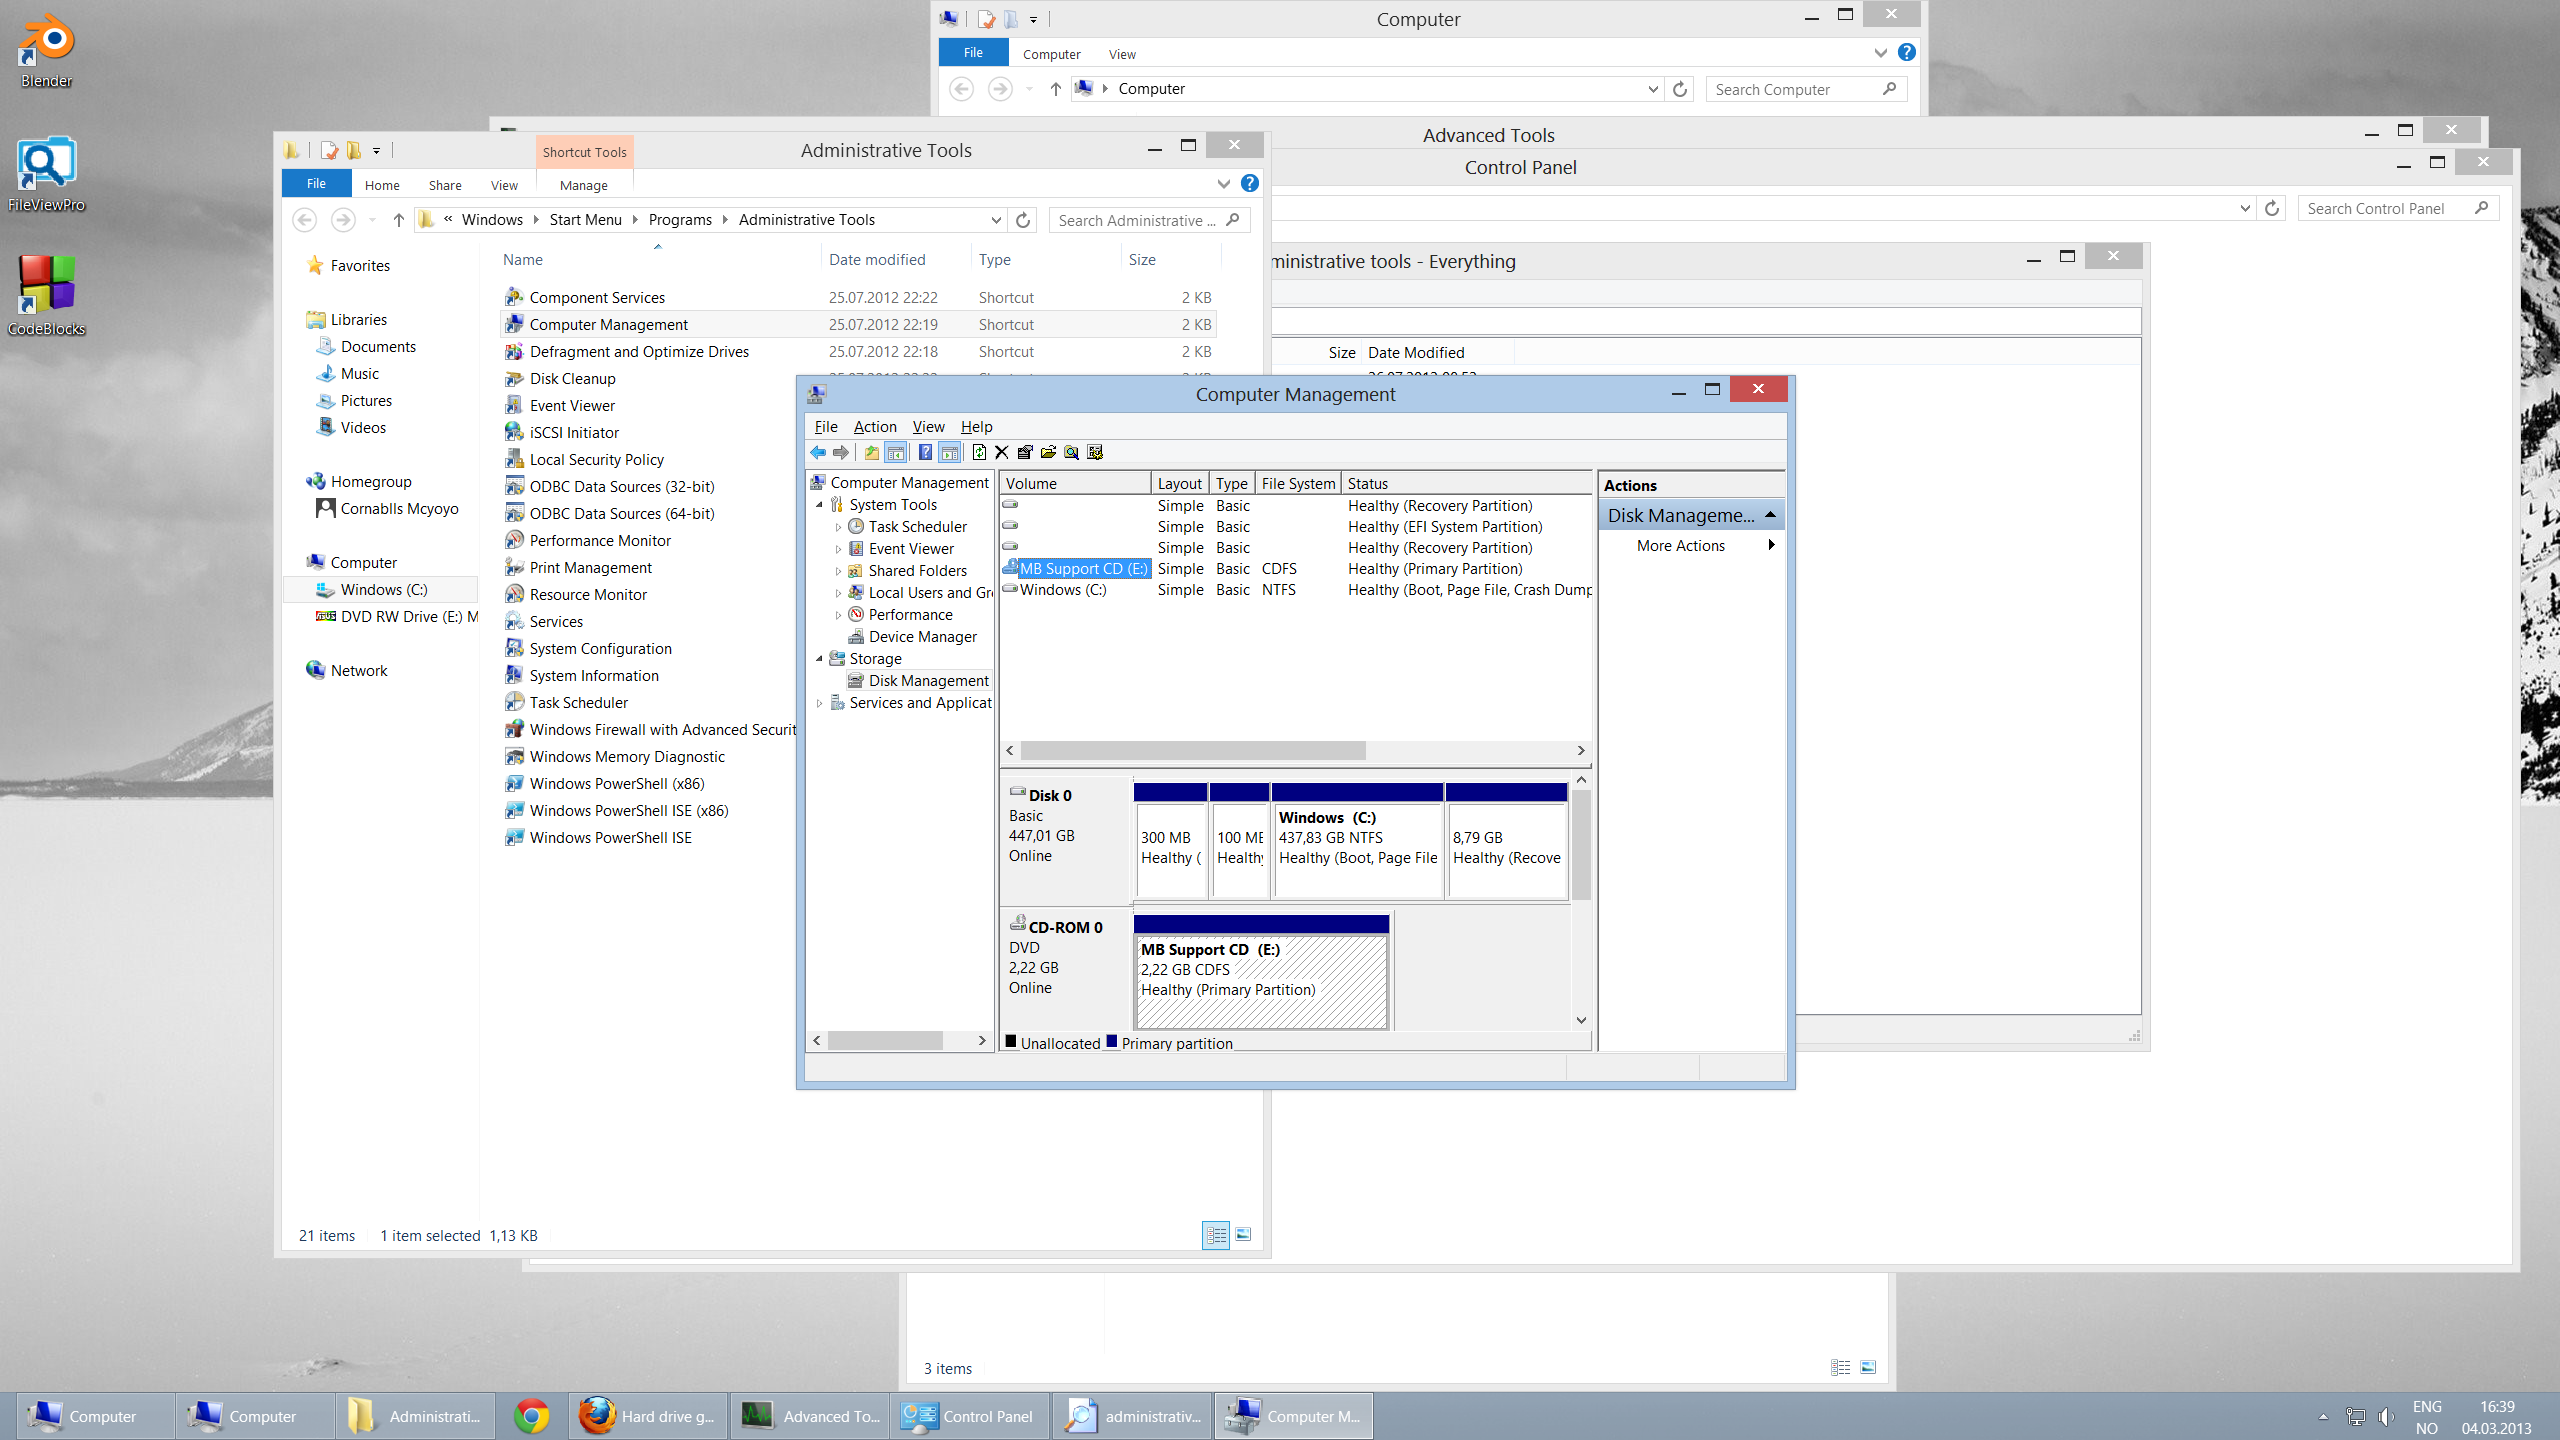The image size is (2560, 1440).
Task: Click the Forward arrow in Computer Management toolbar
Action: point(841,453)
